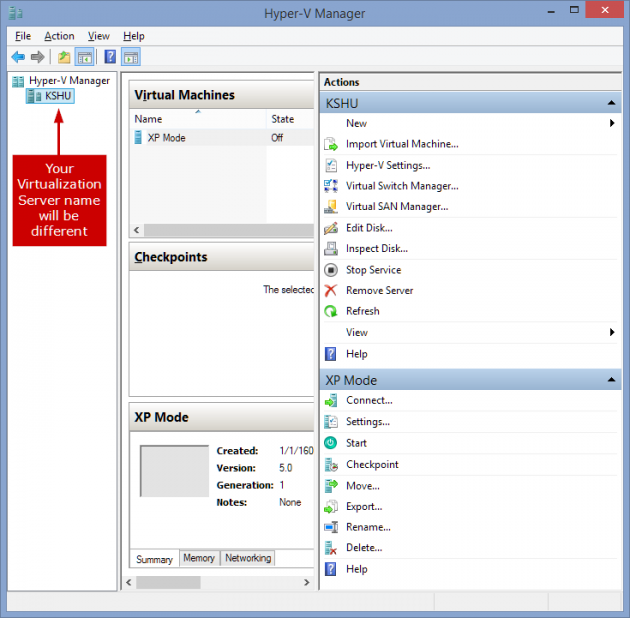Select the KSHU server in the tree
Screen dimensions: 630x618
(50, 96)
